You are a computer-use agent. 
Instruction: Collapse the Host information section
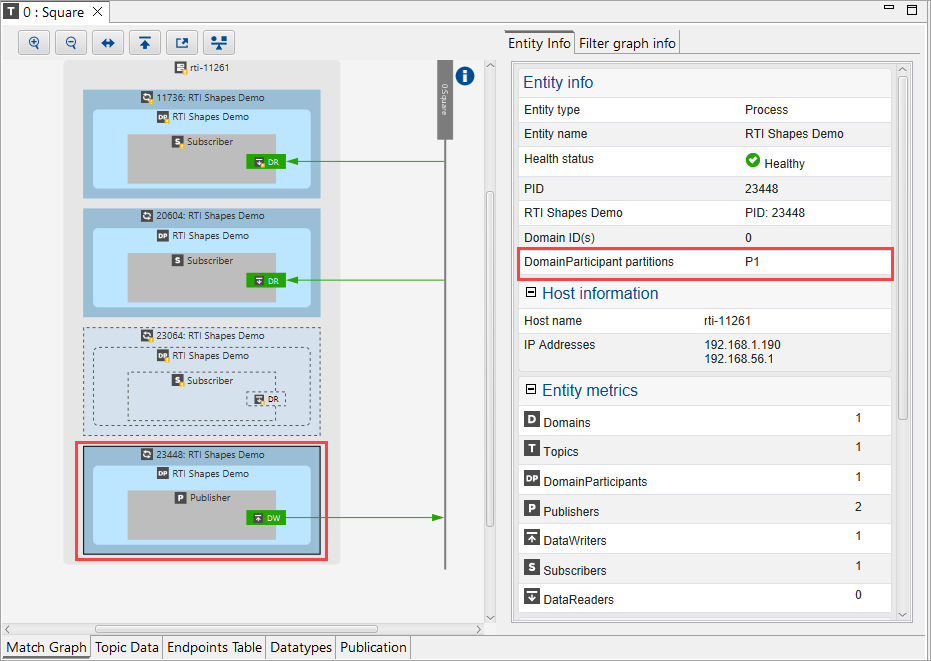point(531,293)
